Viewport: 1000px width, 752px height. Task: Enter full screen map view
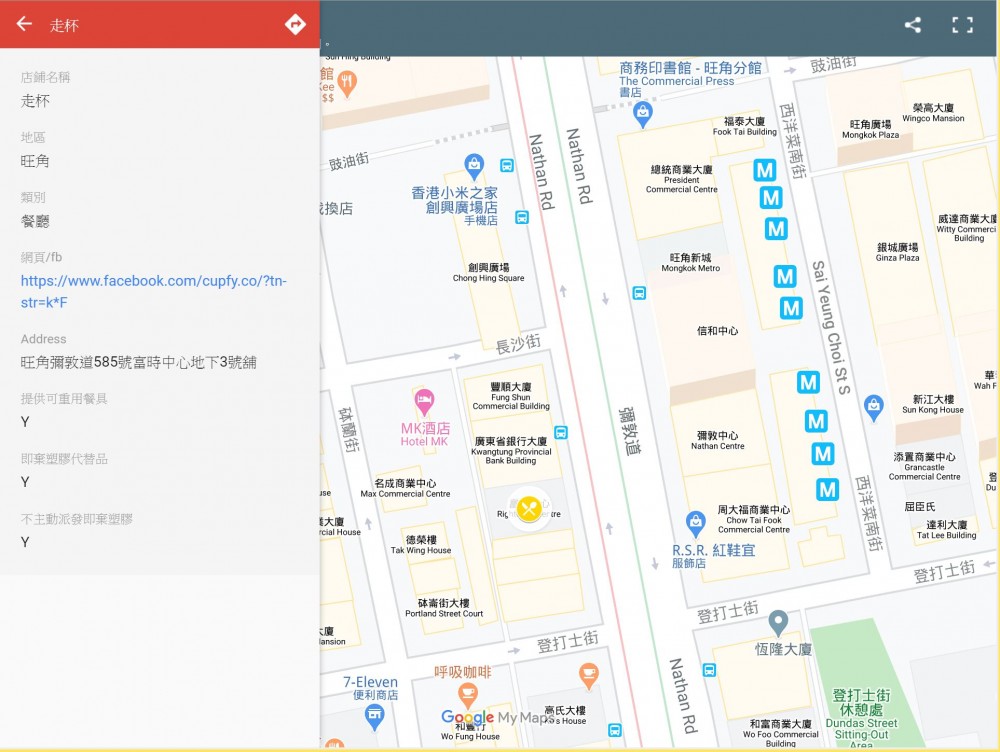962,25
